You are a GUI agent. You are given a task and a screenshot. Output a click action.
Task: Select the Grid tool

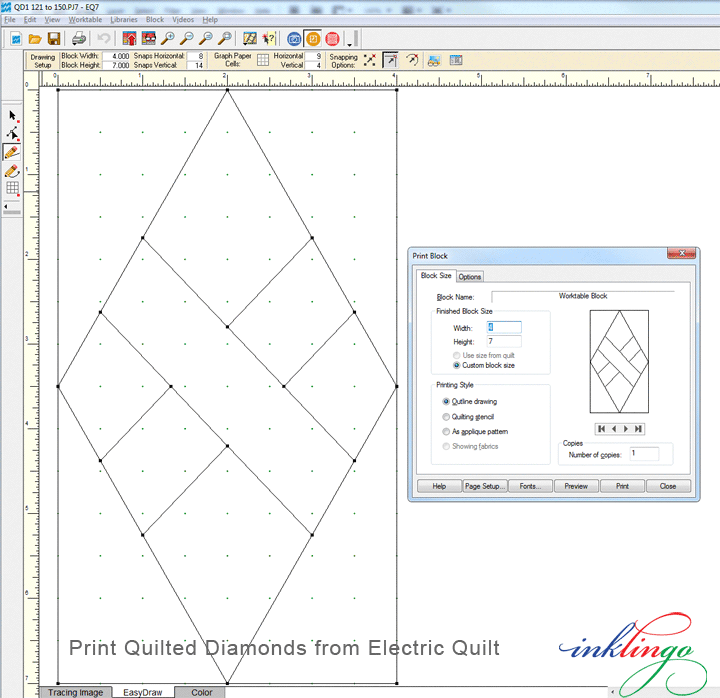12,188
